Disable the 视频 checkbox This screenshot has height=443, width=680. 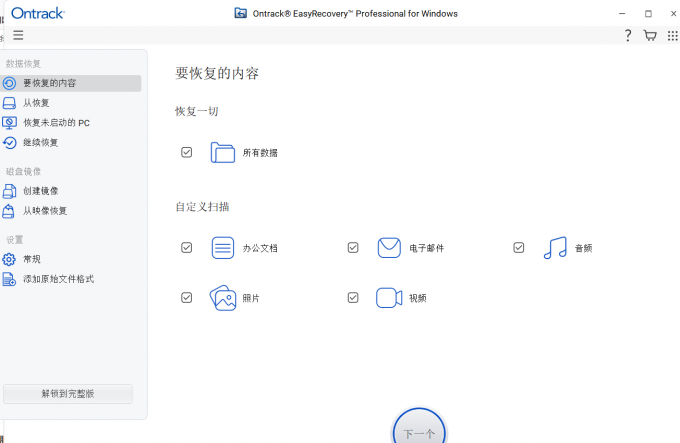[353, 298]
